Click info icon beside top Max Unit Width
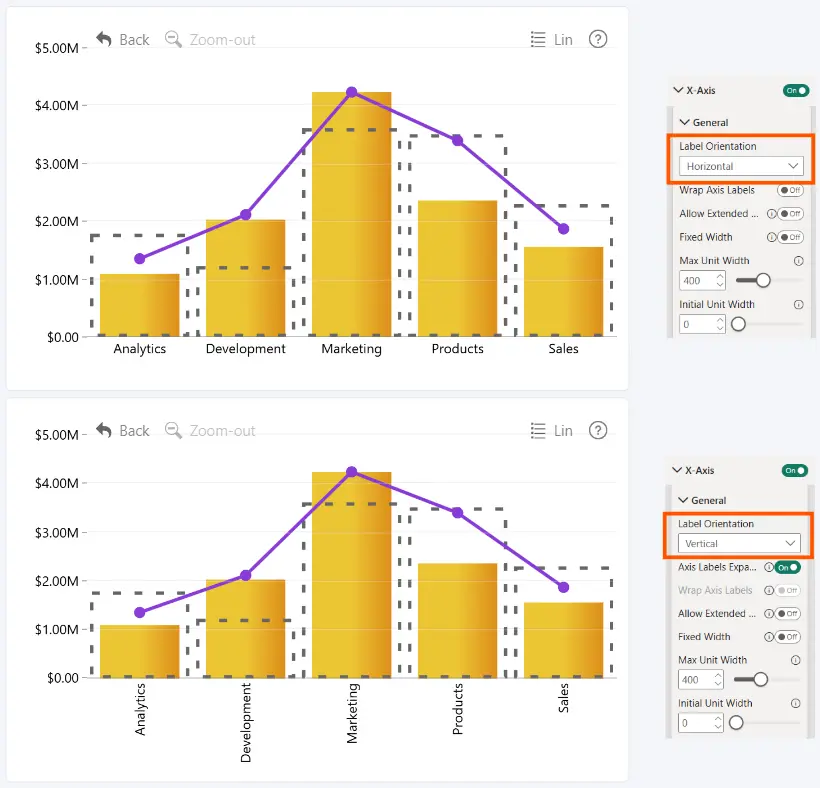 (x=798, y=260)
